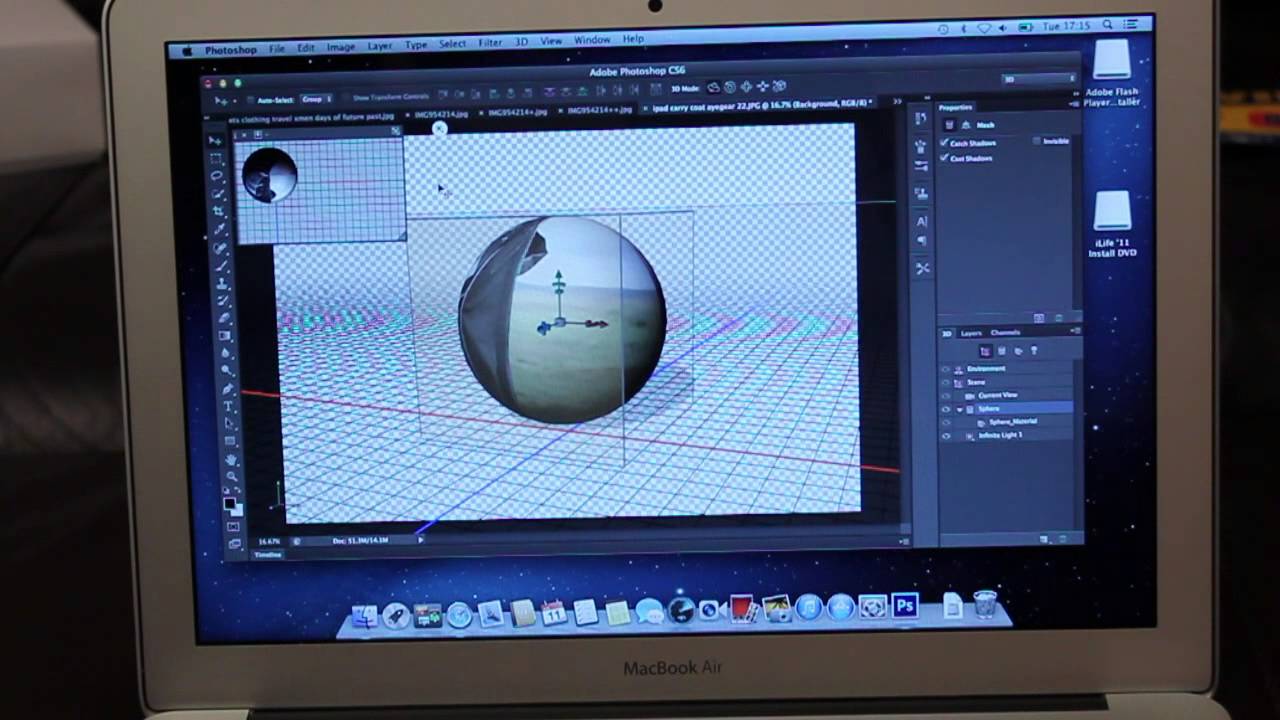Open the Character panel from collapsed dock

pos(922,221)
